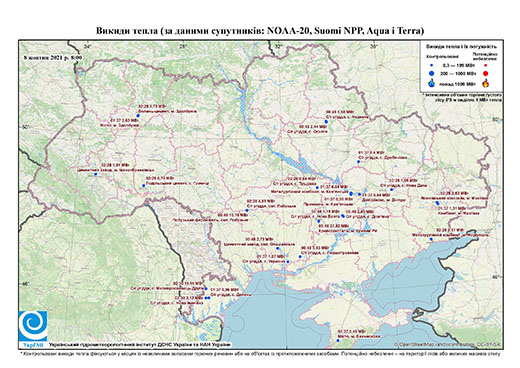Click the map title 'Викиди тепла'

click(x=260, y=31)
